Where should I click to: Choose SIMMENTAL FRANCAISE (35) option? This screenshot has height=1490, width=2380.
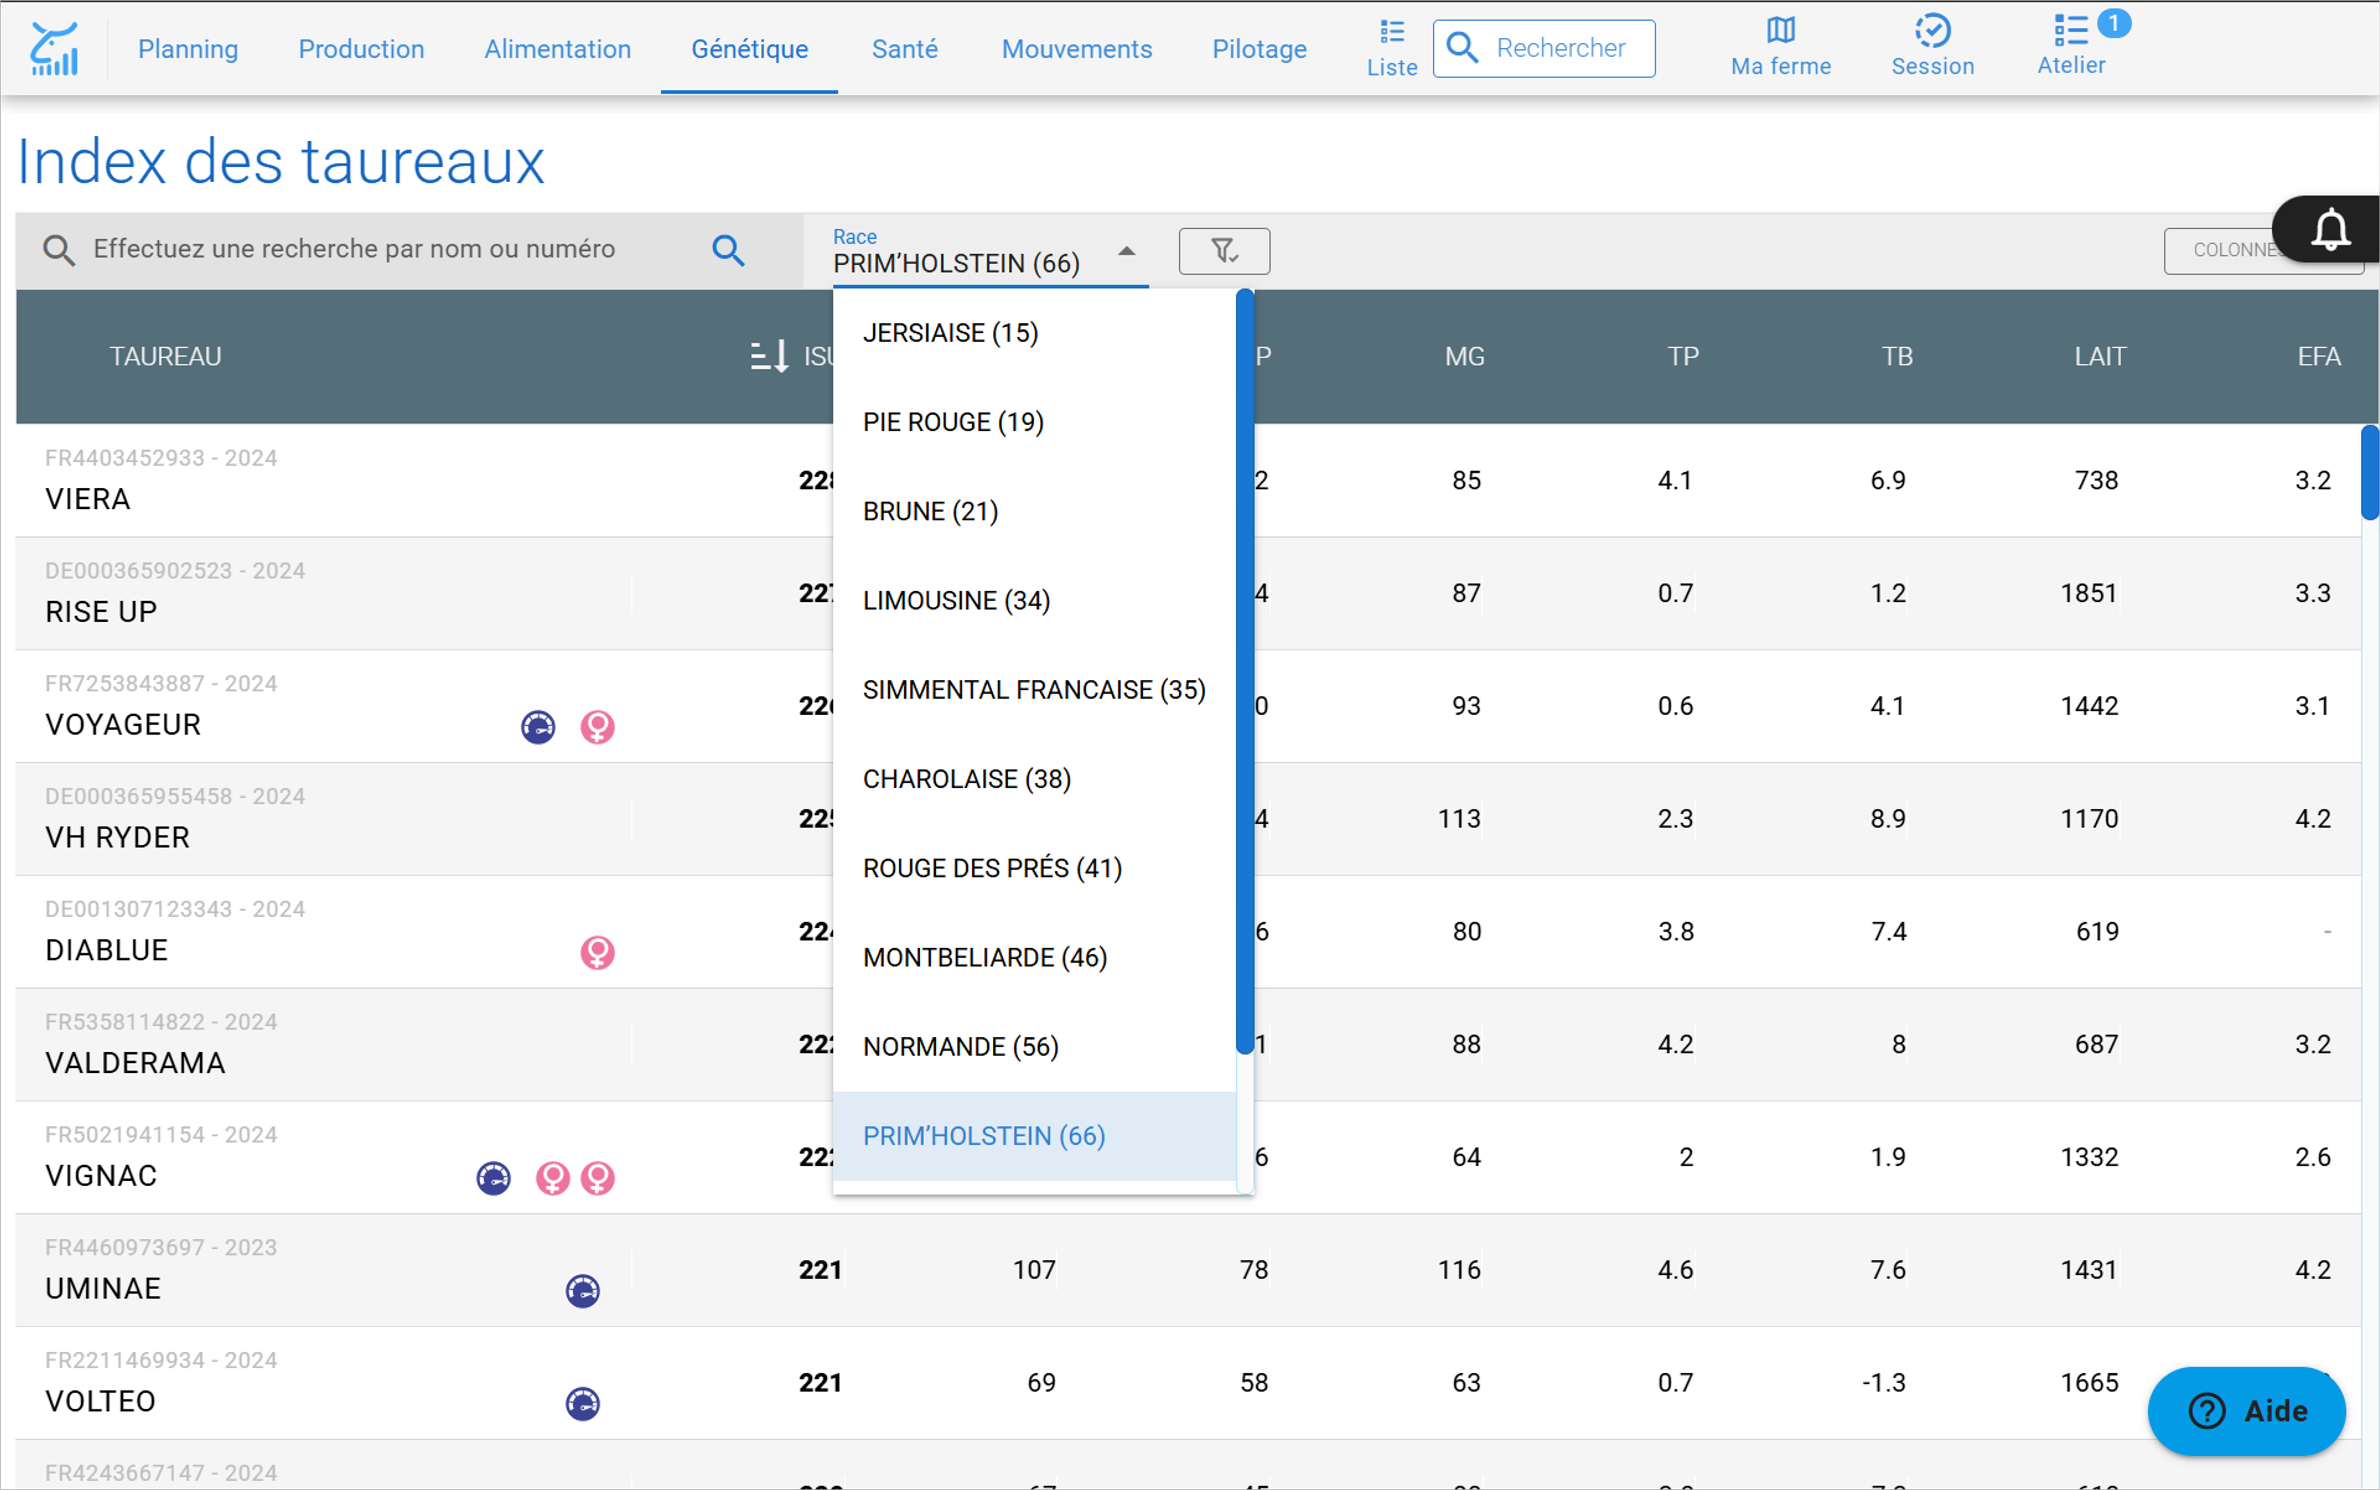[1034, 690]
